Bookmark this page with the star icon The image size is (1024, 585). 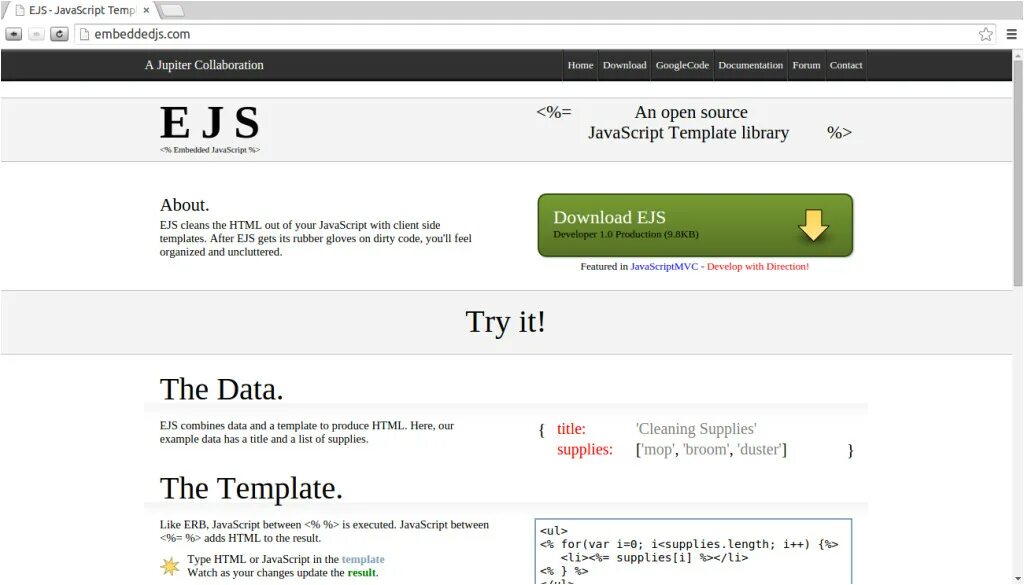(985, 34)
